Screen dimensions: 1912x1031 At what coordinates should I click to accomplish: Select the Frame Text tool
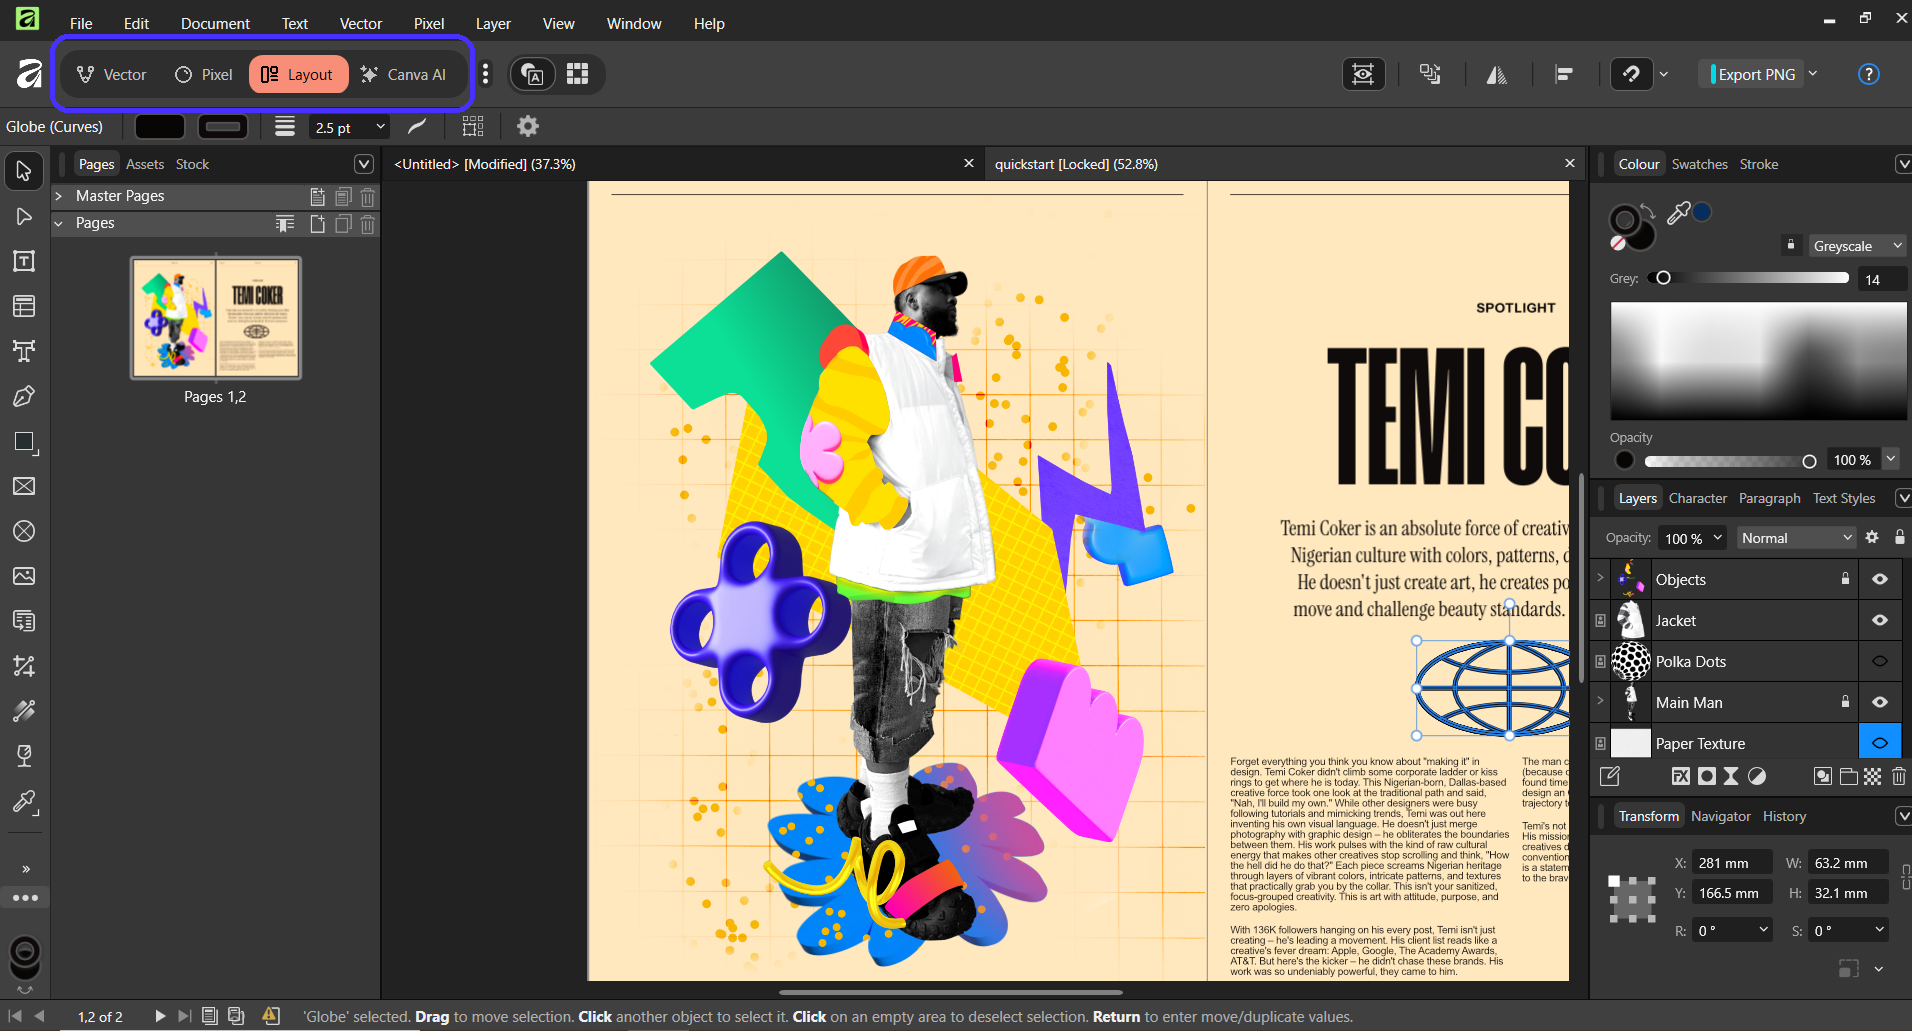[24, 262]
